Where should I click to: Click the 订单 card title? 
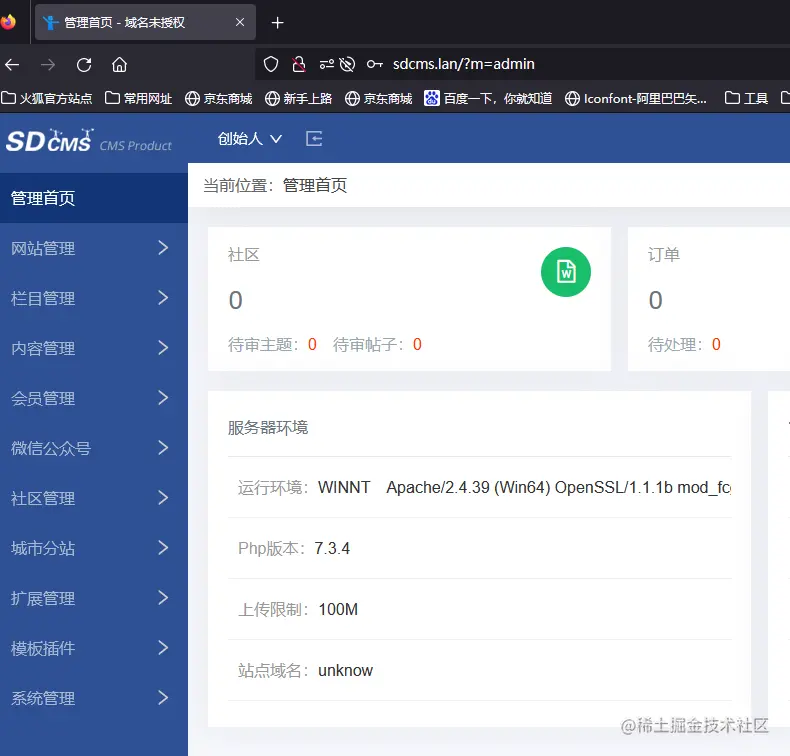(x=664, y=254)
